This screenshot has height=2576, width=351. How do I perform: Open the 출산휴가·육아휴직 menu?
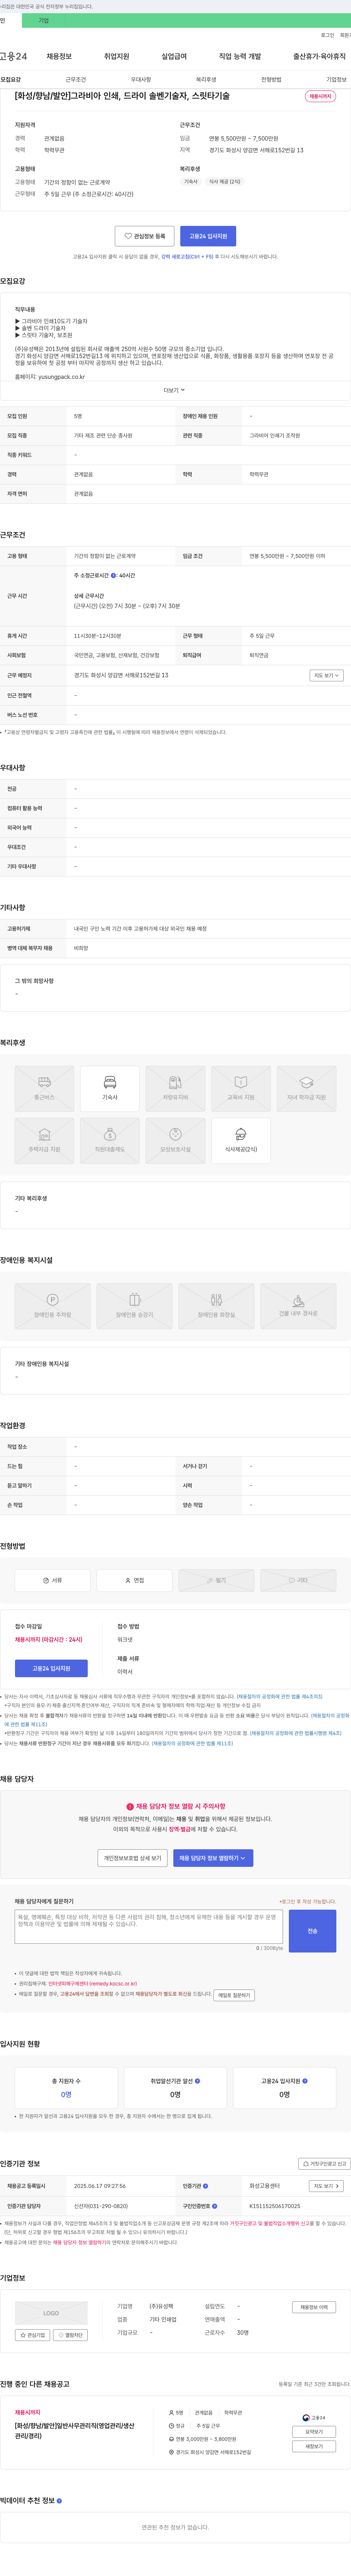pyautogui.click(x=319, y=56)
